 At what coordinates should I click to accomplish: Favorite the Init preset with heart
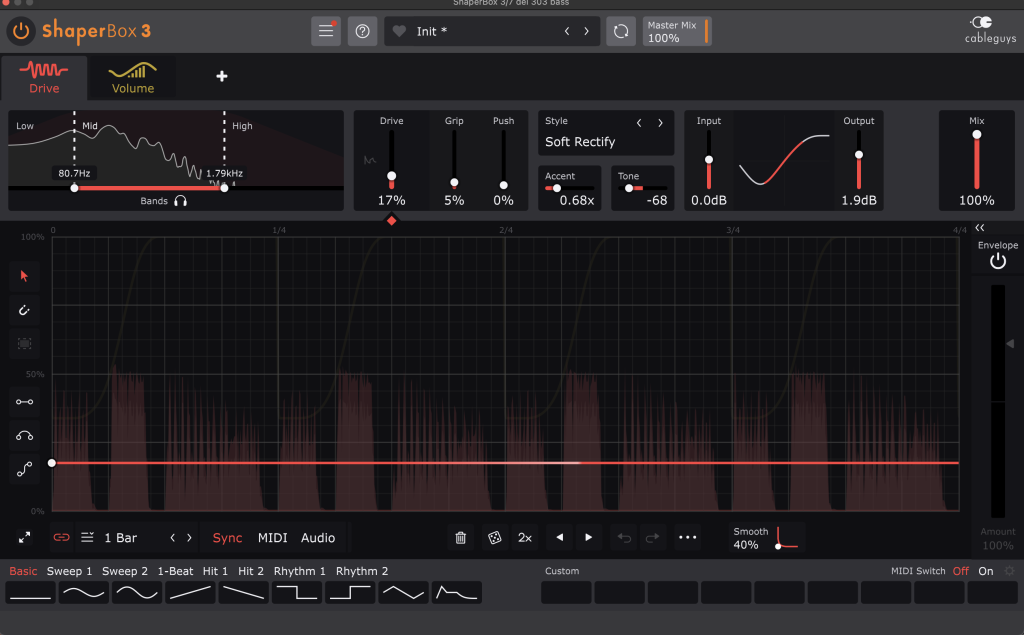point(399,31)
